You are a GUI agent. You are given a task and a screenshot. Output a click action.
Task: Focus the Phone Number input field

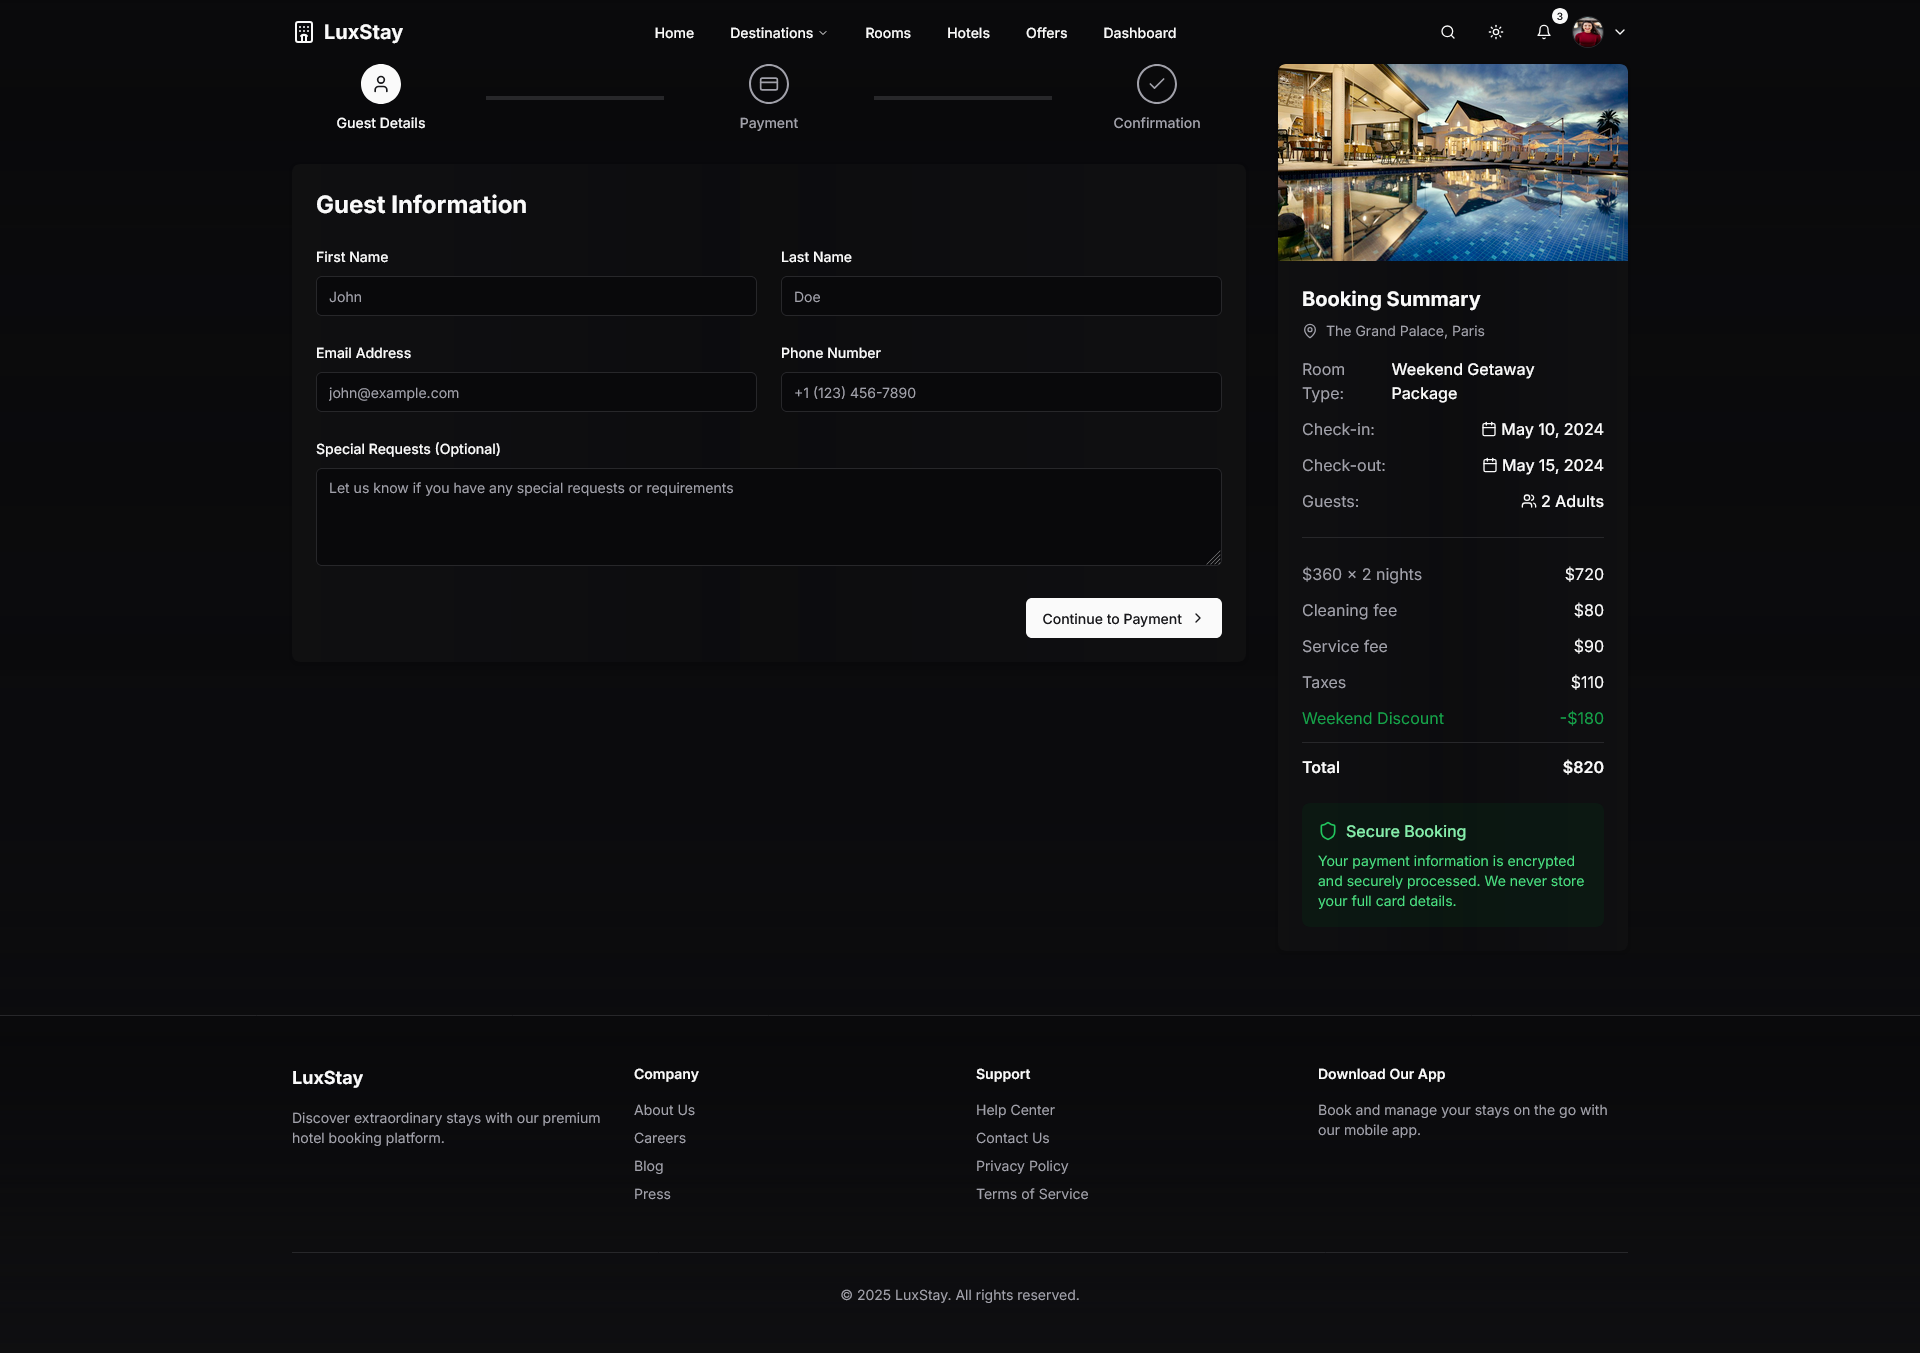[x=1001, y=392]
